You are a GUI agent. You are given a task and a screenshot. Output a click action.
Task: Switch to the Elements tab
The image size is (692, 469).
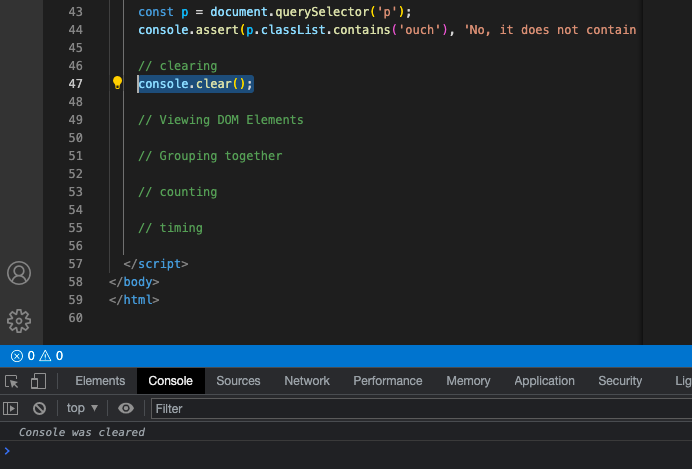pos(100,381)
